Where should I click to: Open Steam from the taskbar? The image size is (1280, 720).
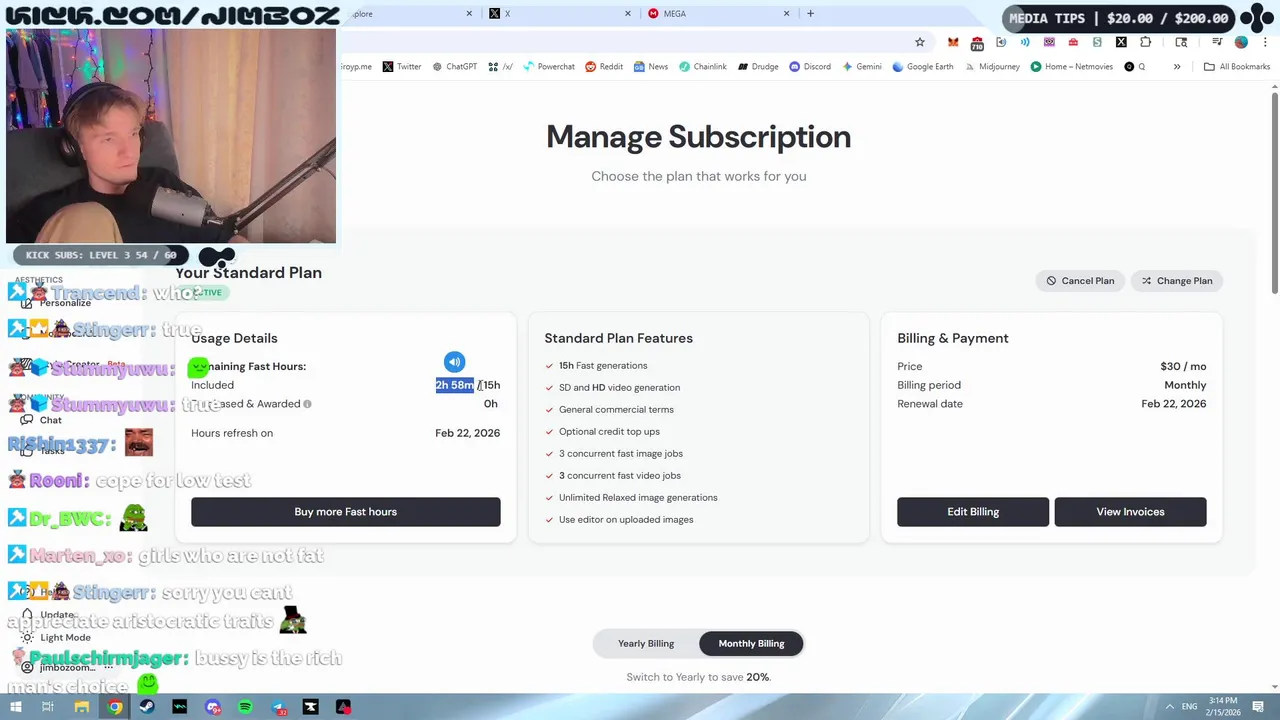147,707
